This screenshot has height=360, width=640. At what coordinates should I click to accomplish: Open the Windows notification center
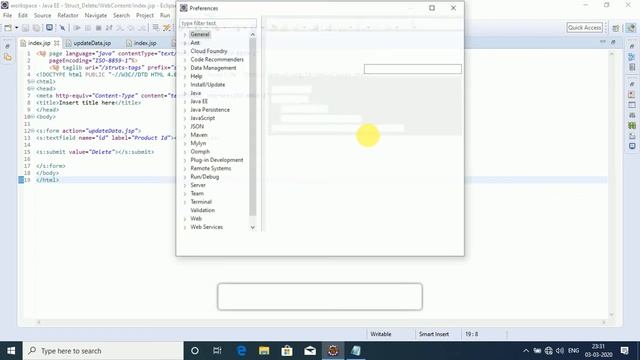624,351
